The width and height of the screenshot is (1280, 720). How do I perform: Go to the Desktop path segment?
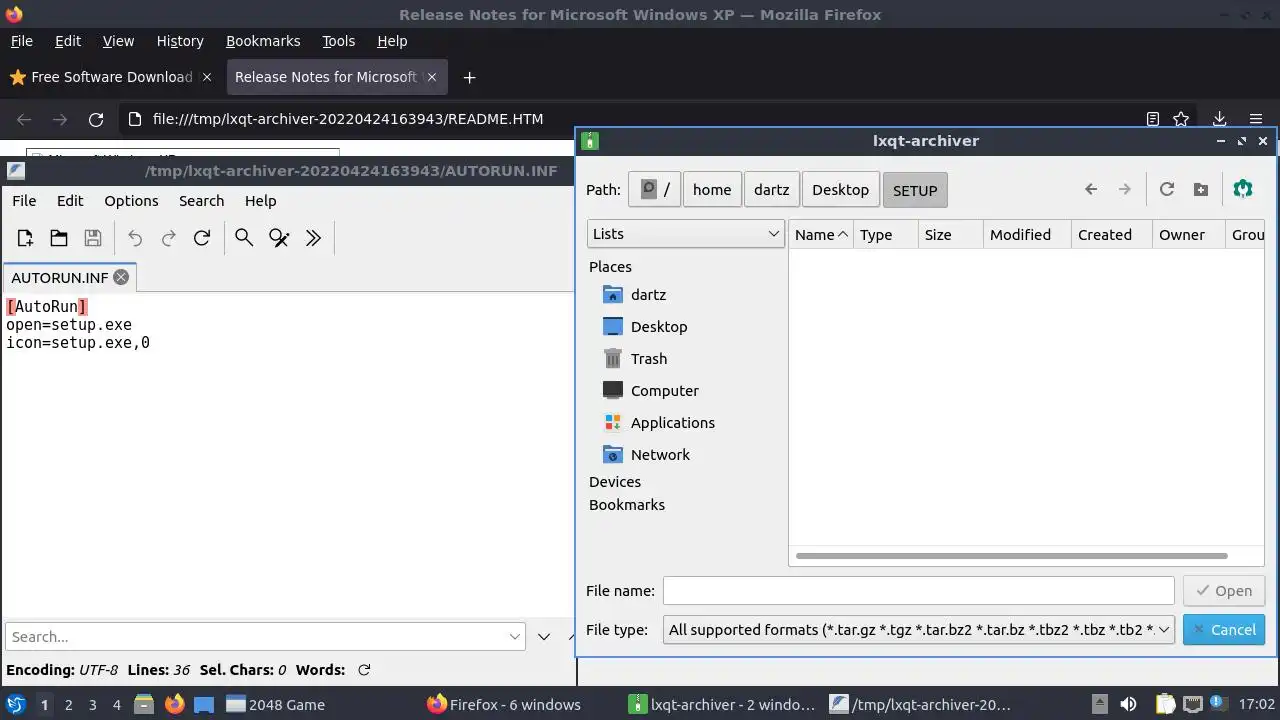(840, 190)
